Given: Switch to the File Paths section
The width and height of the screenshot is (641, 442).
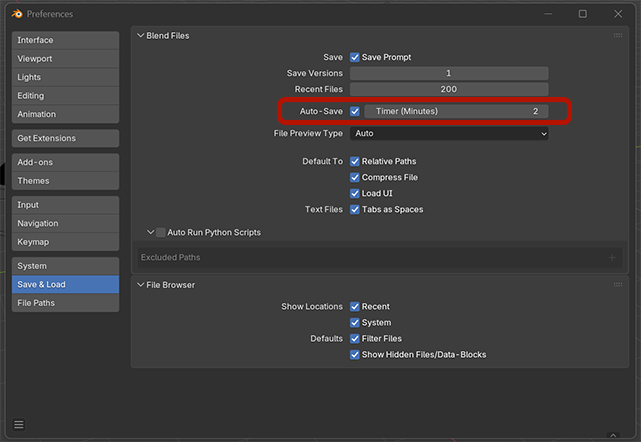Looking at the screenshot, I should (65, 303).
